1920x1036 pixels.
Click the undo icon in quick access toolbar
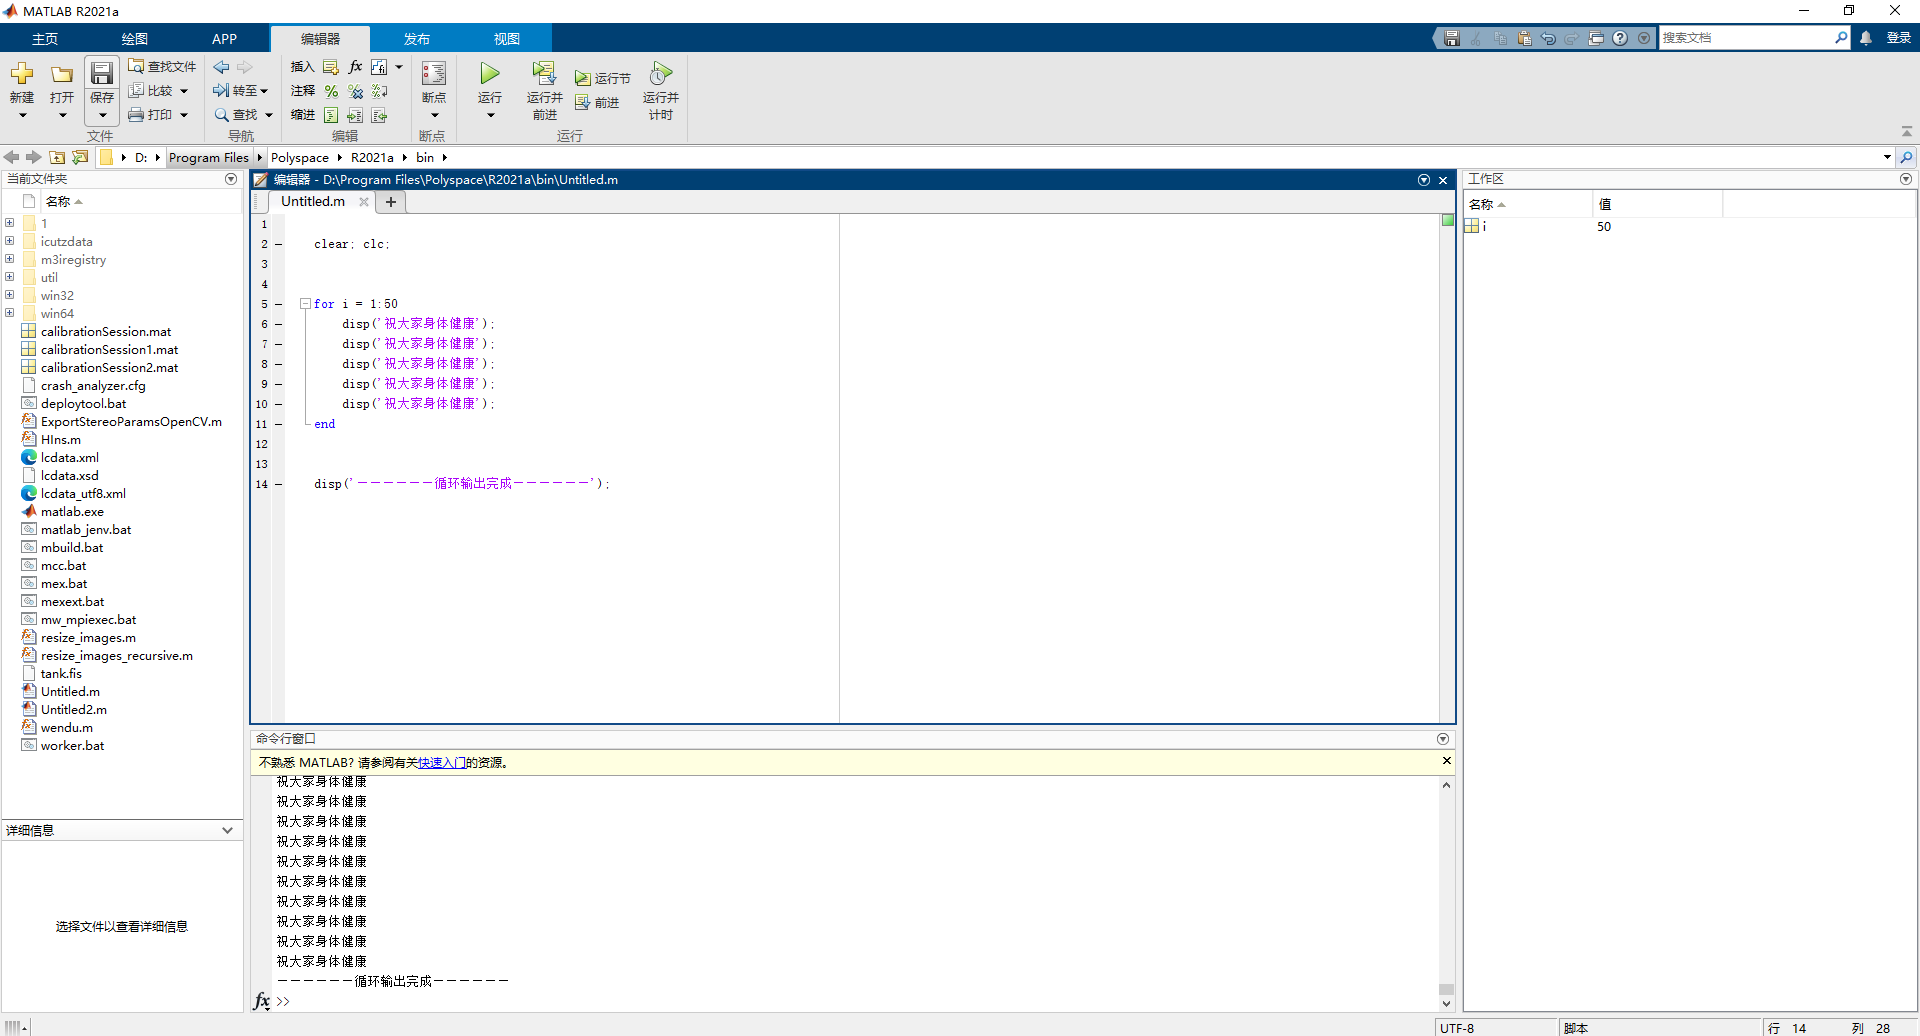[x=1548, y=38]
